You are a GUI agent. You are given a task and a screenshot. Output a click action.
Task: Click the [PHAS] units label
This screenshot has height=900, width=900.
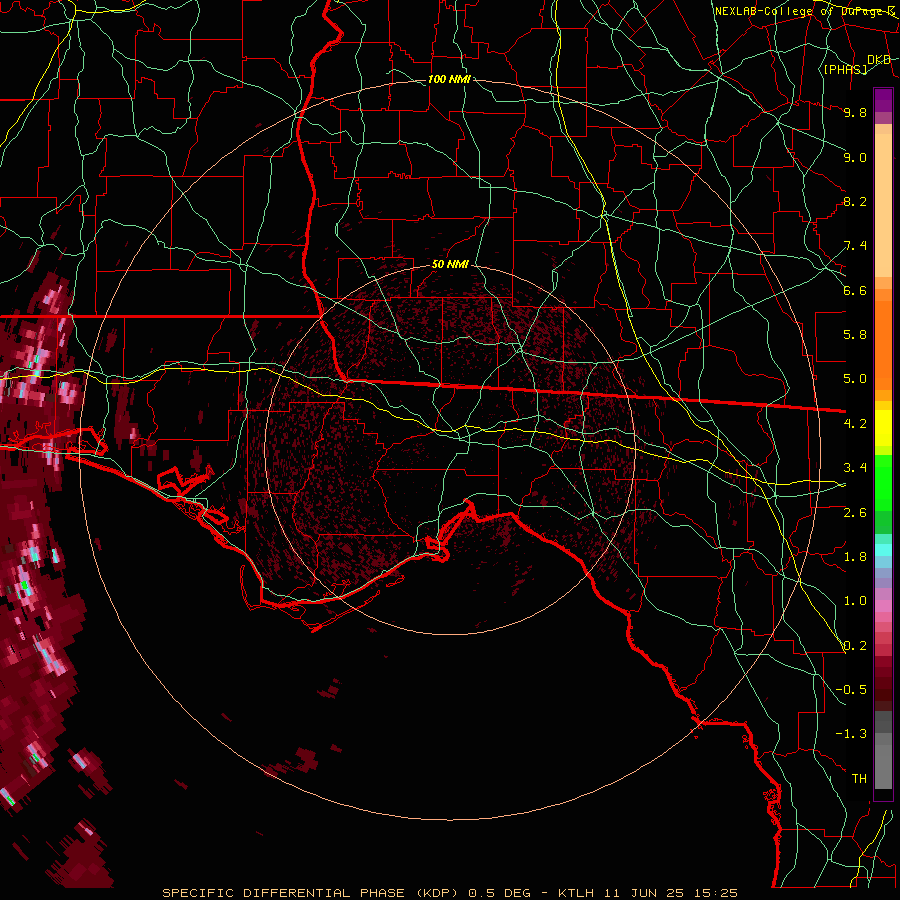845,69
